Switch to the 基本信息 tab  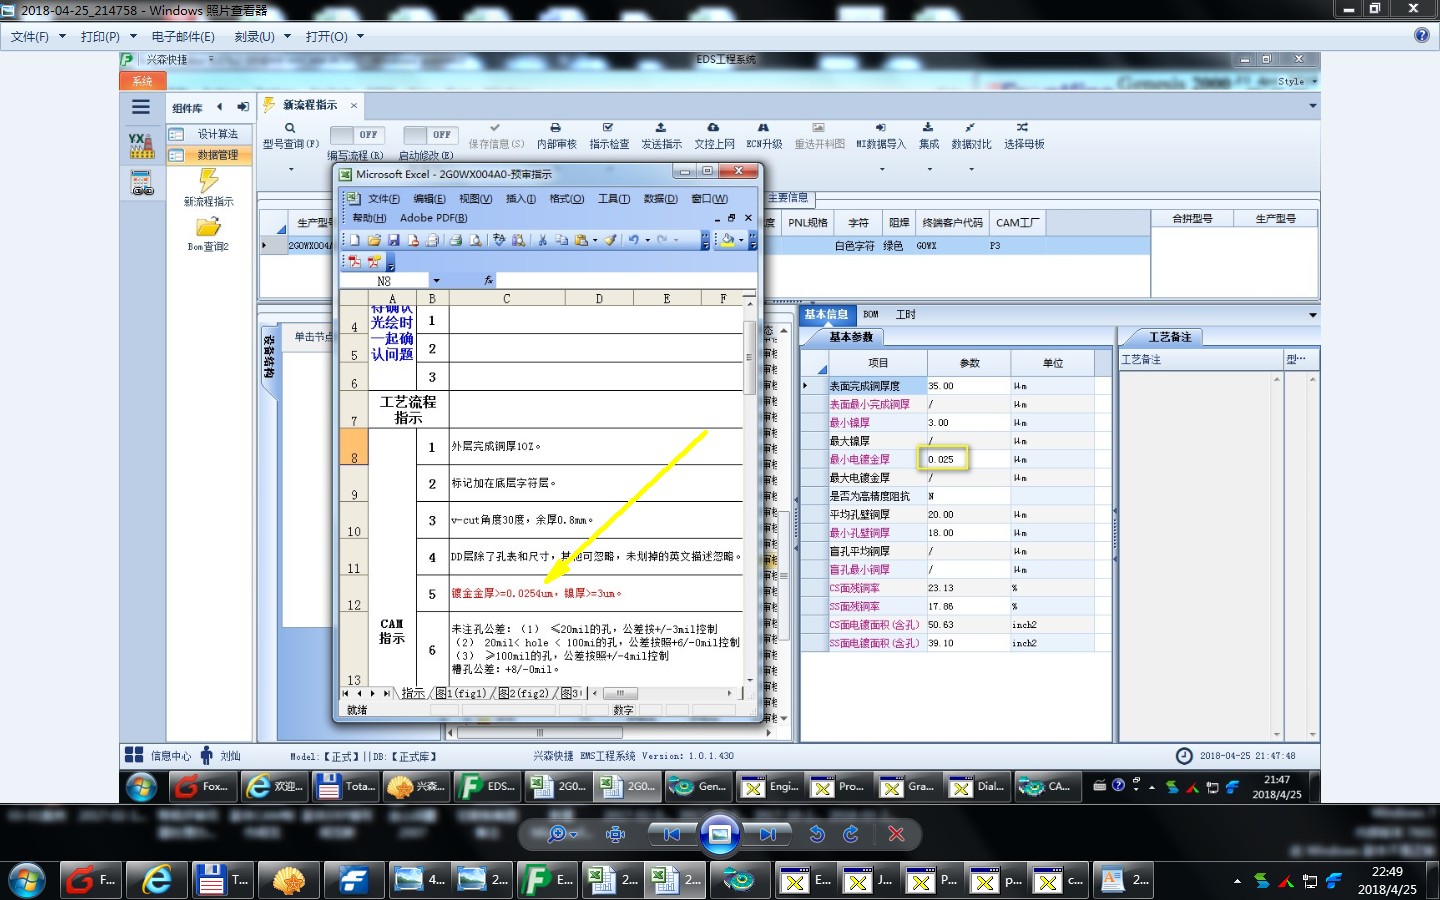826,314
